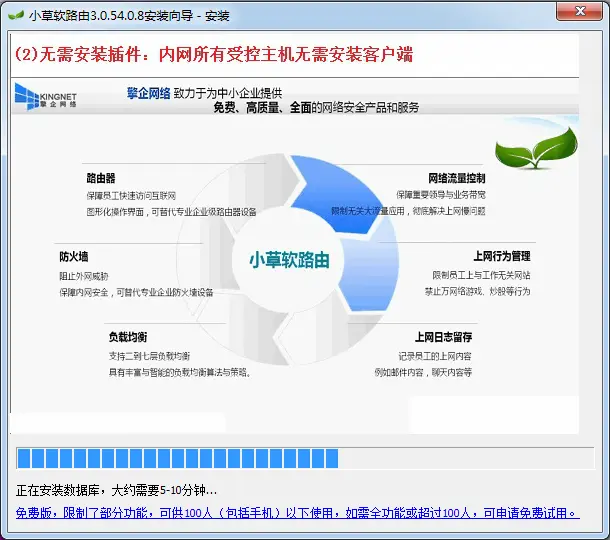Select the 负载均衡 heading

pyautogui.click(x=128, y=337)
